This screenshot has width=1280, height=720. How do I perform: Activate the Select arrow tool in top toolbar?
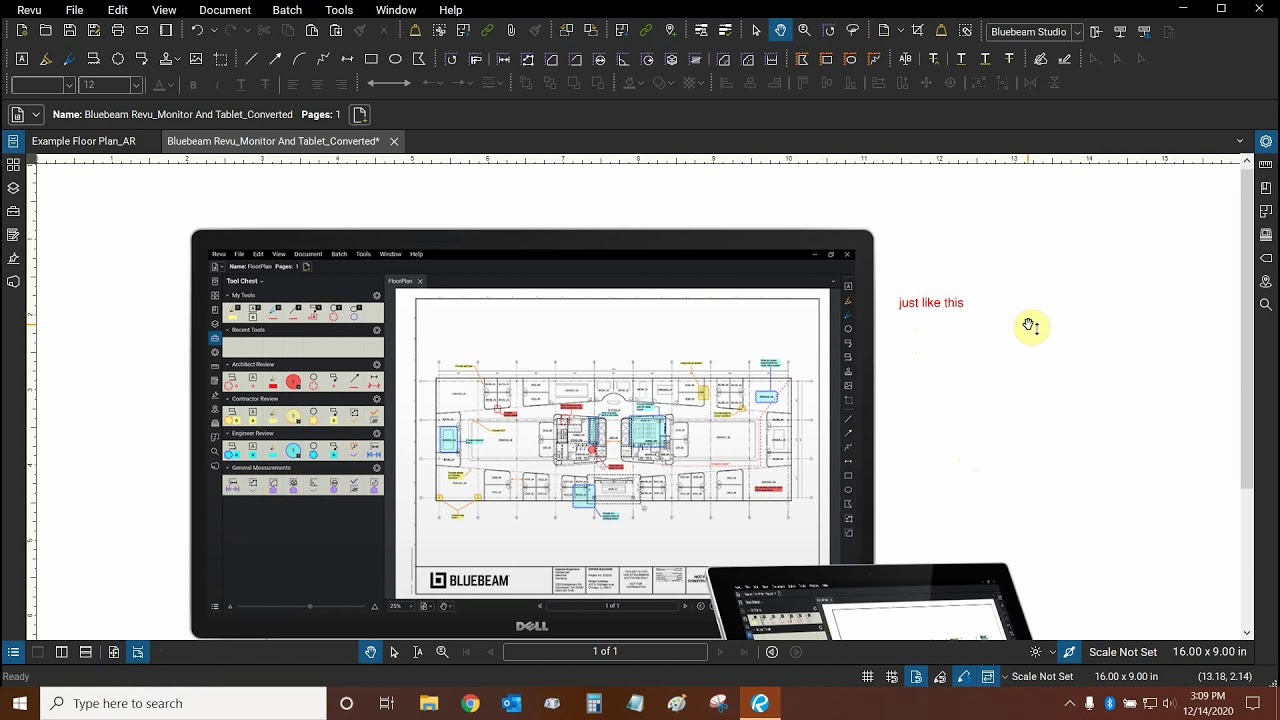(756, 31)
